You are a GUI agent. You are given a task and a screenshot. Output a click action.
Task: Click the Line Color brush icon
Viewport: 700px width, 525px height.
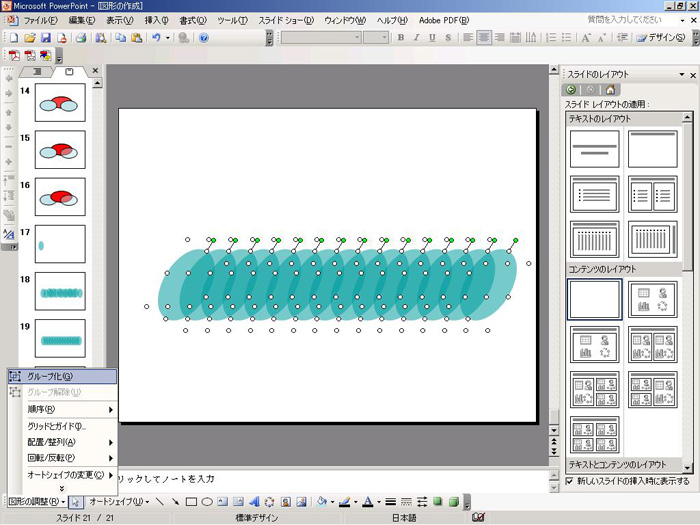(344, 502)
